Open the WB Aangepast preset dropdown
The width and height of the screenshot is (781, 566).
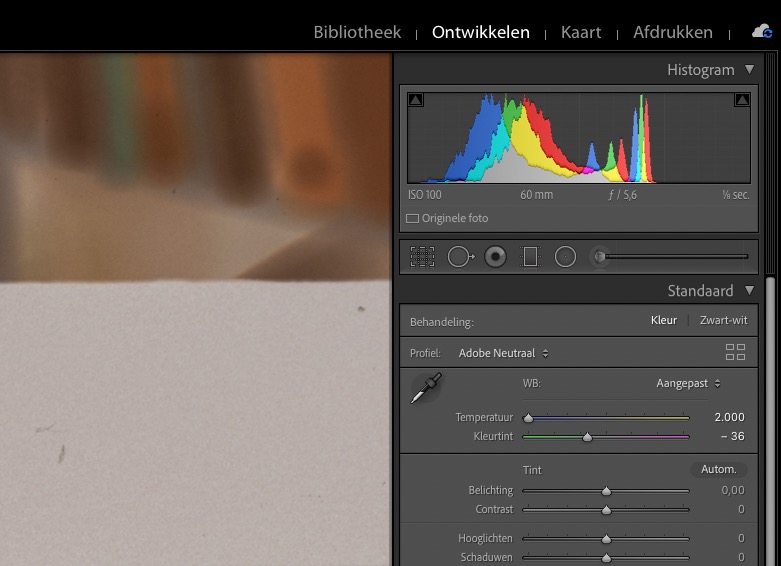pyautogui.click(x=688, y=383)
